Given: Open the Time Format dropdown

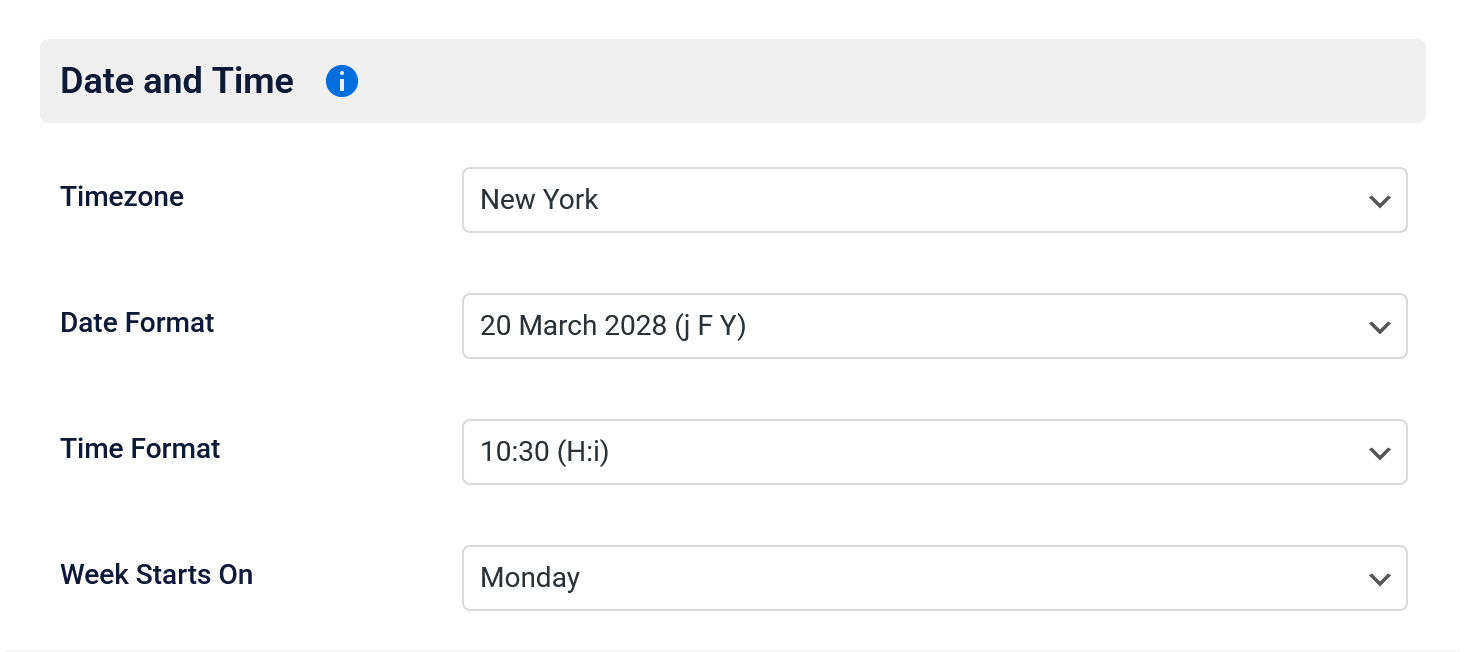Looking at the screenshot, I should click(x=934, y=452).
